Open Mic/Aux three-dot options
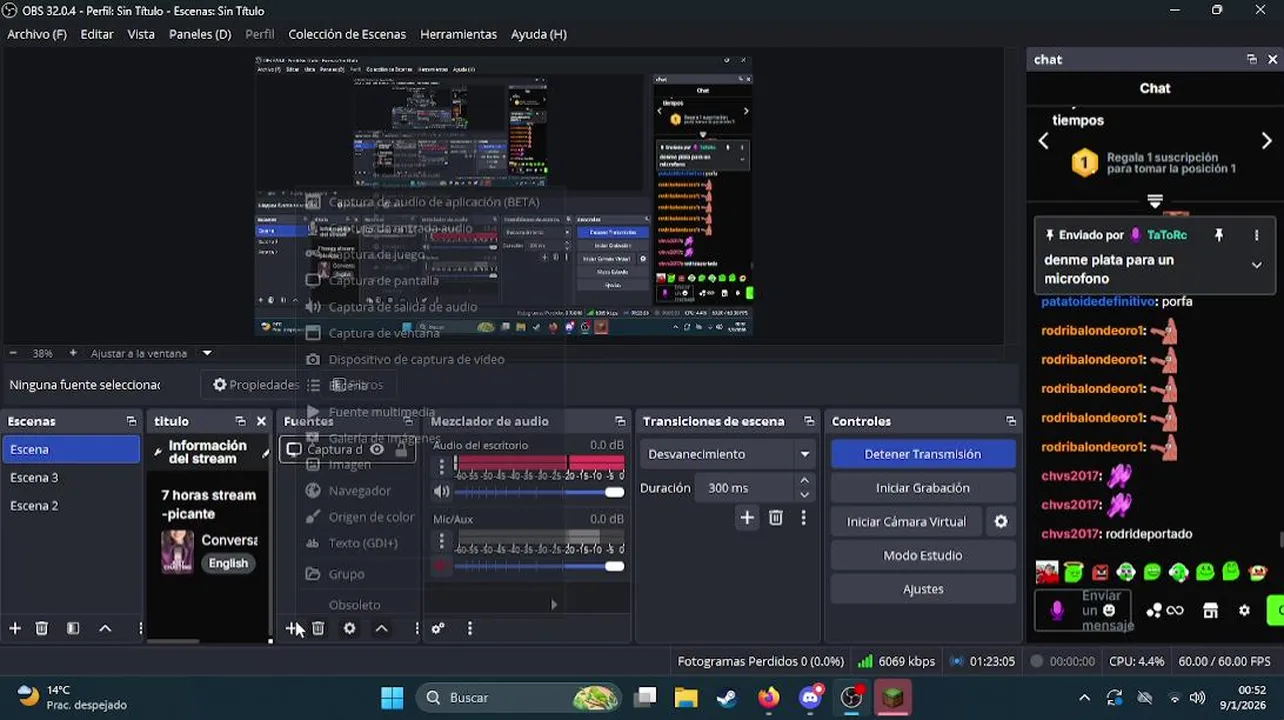The height and width of the screenshot is (720, 1284). [x=442, y=540]
